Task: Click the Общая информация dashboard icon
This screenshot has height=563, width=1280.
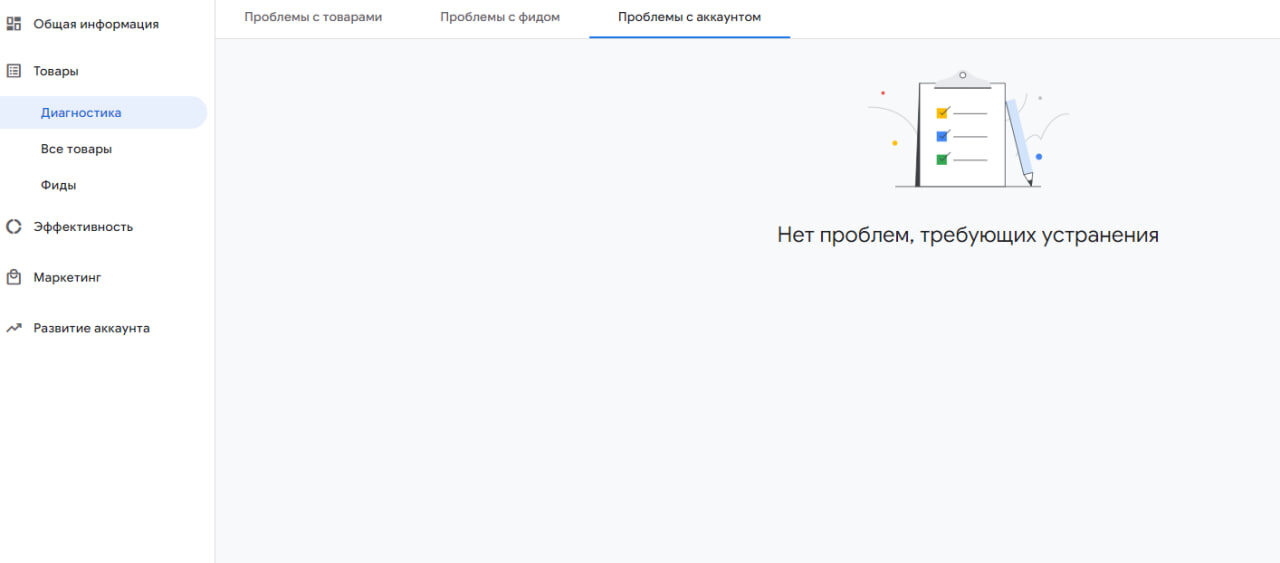Action: pos(14,24)
